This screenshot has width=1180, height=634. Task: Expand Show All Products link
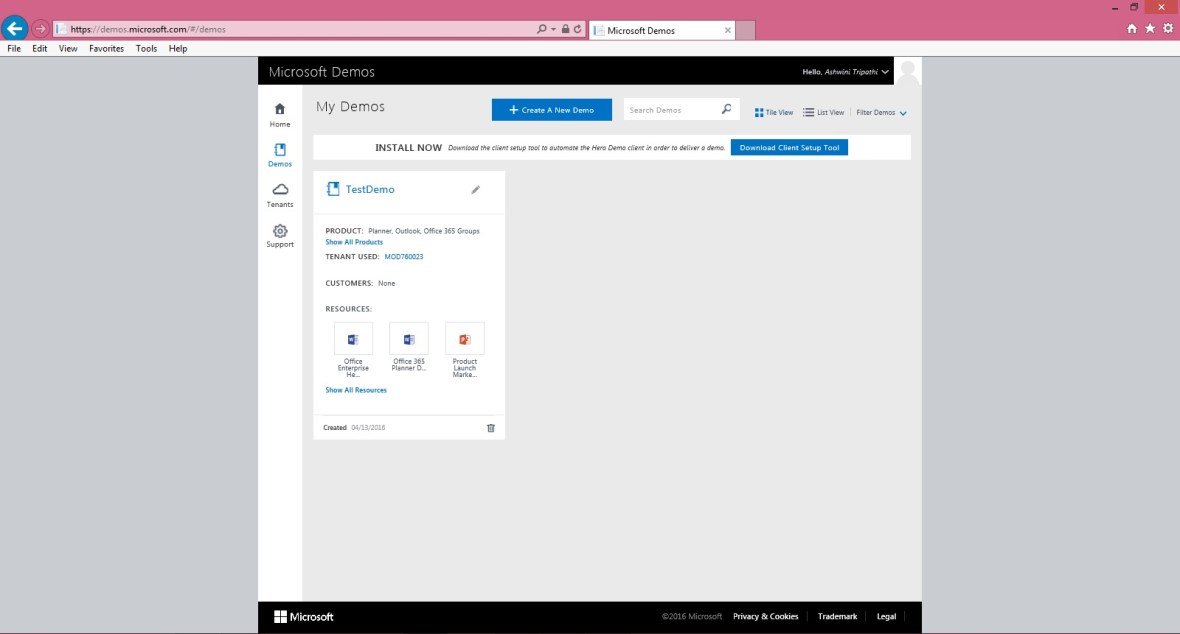354,242
